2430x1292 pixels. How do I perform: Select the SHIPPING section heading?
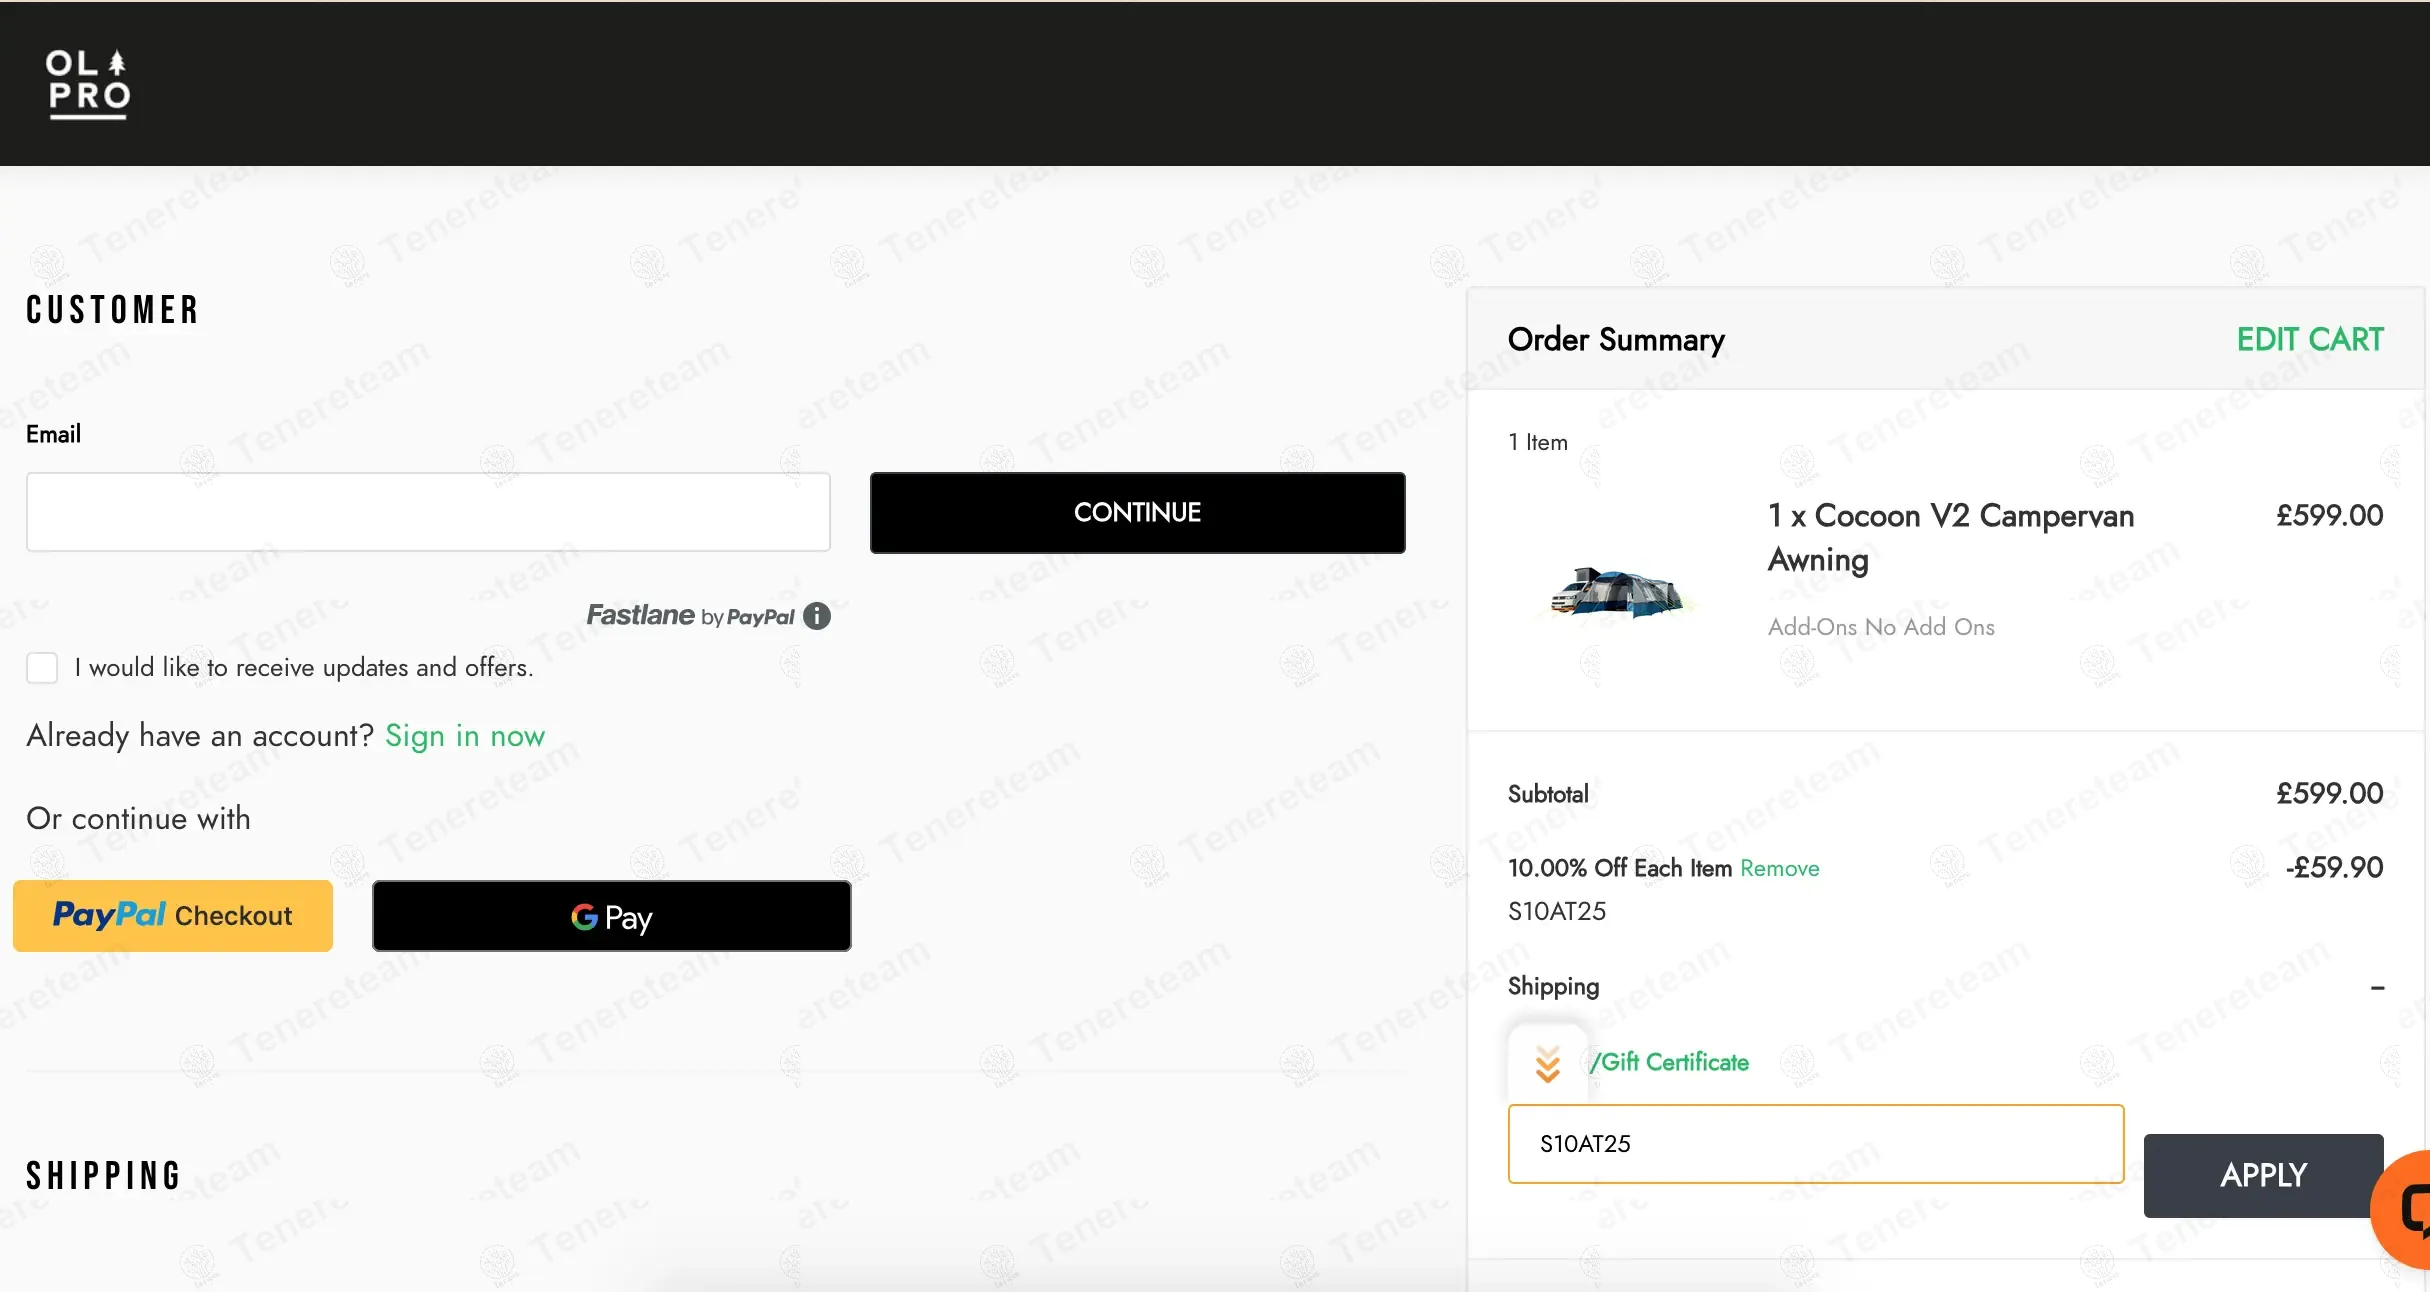(x=104, y=1176)
